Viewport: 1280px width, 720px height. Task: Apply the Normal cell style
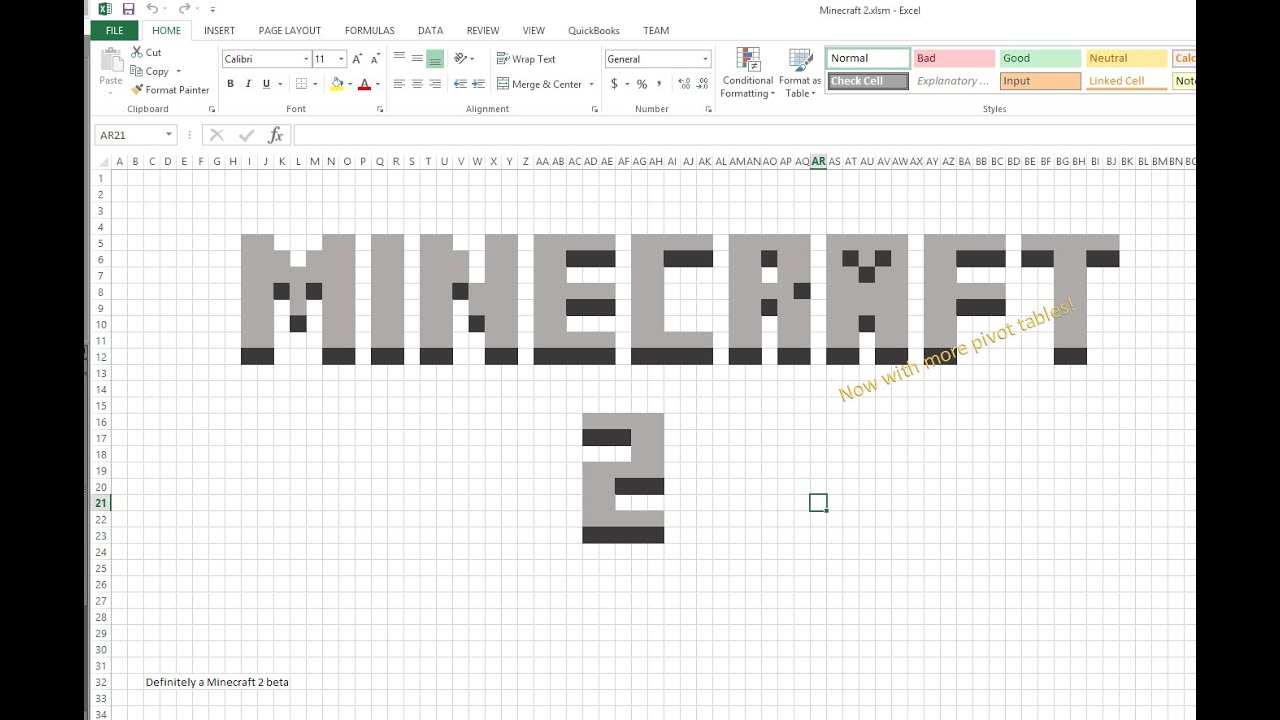click(868, 58)
